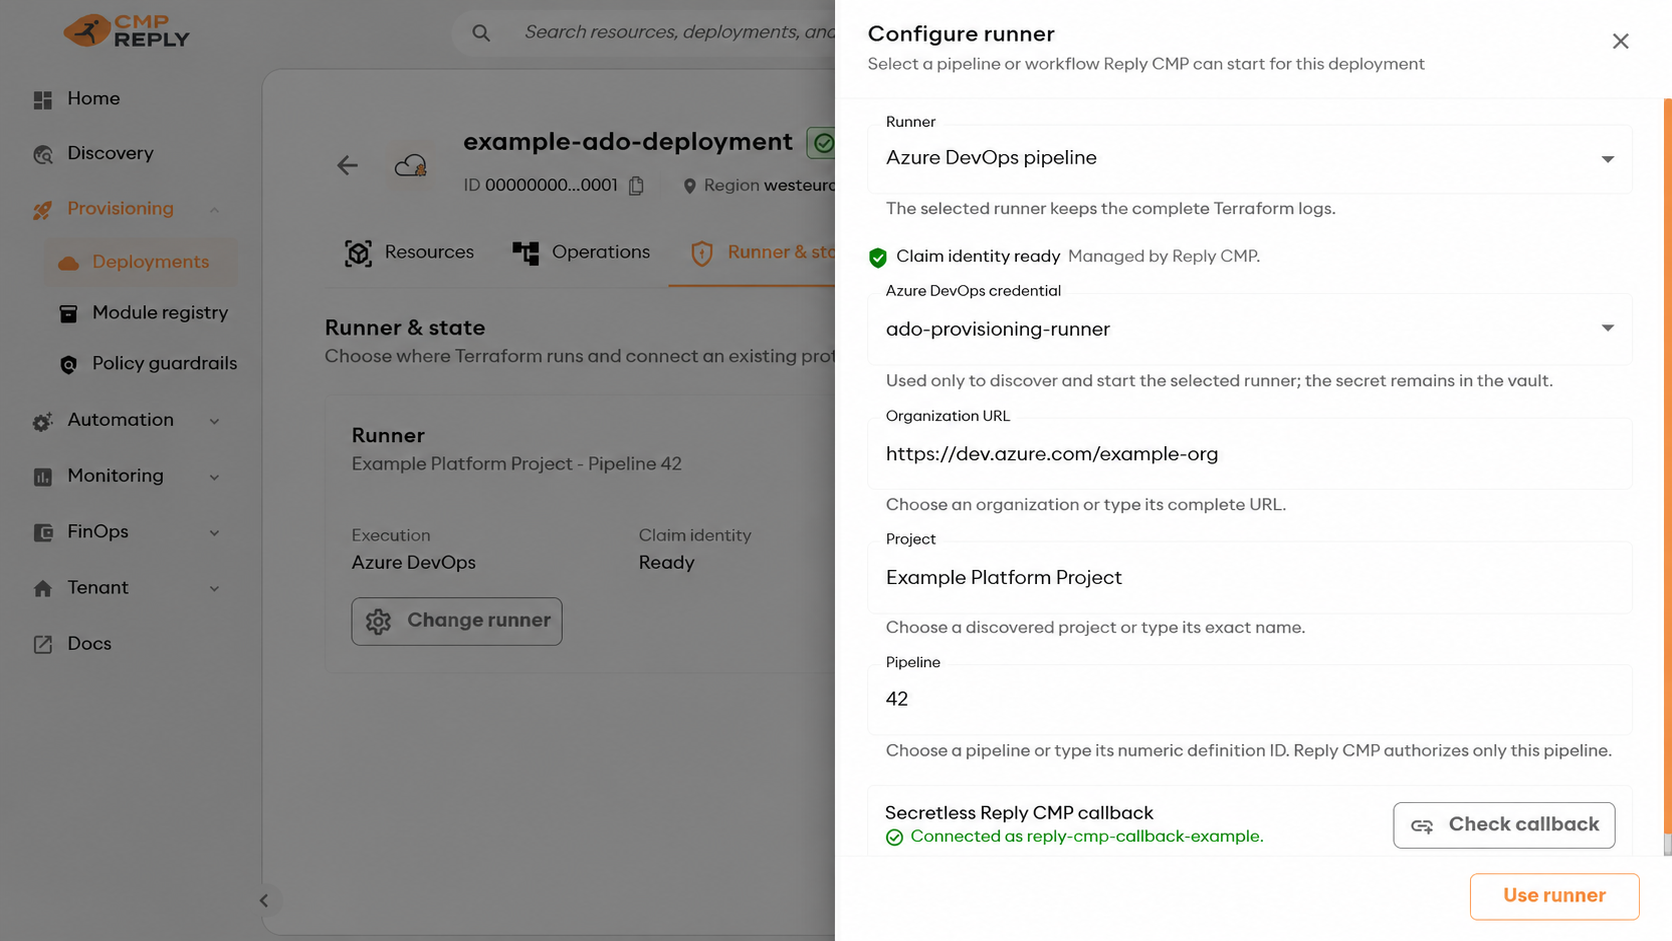The width and height of the screenshot is (1672, 941).
Task: Open Discovery in the sidebar
Action: 110,153
